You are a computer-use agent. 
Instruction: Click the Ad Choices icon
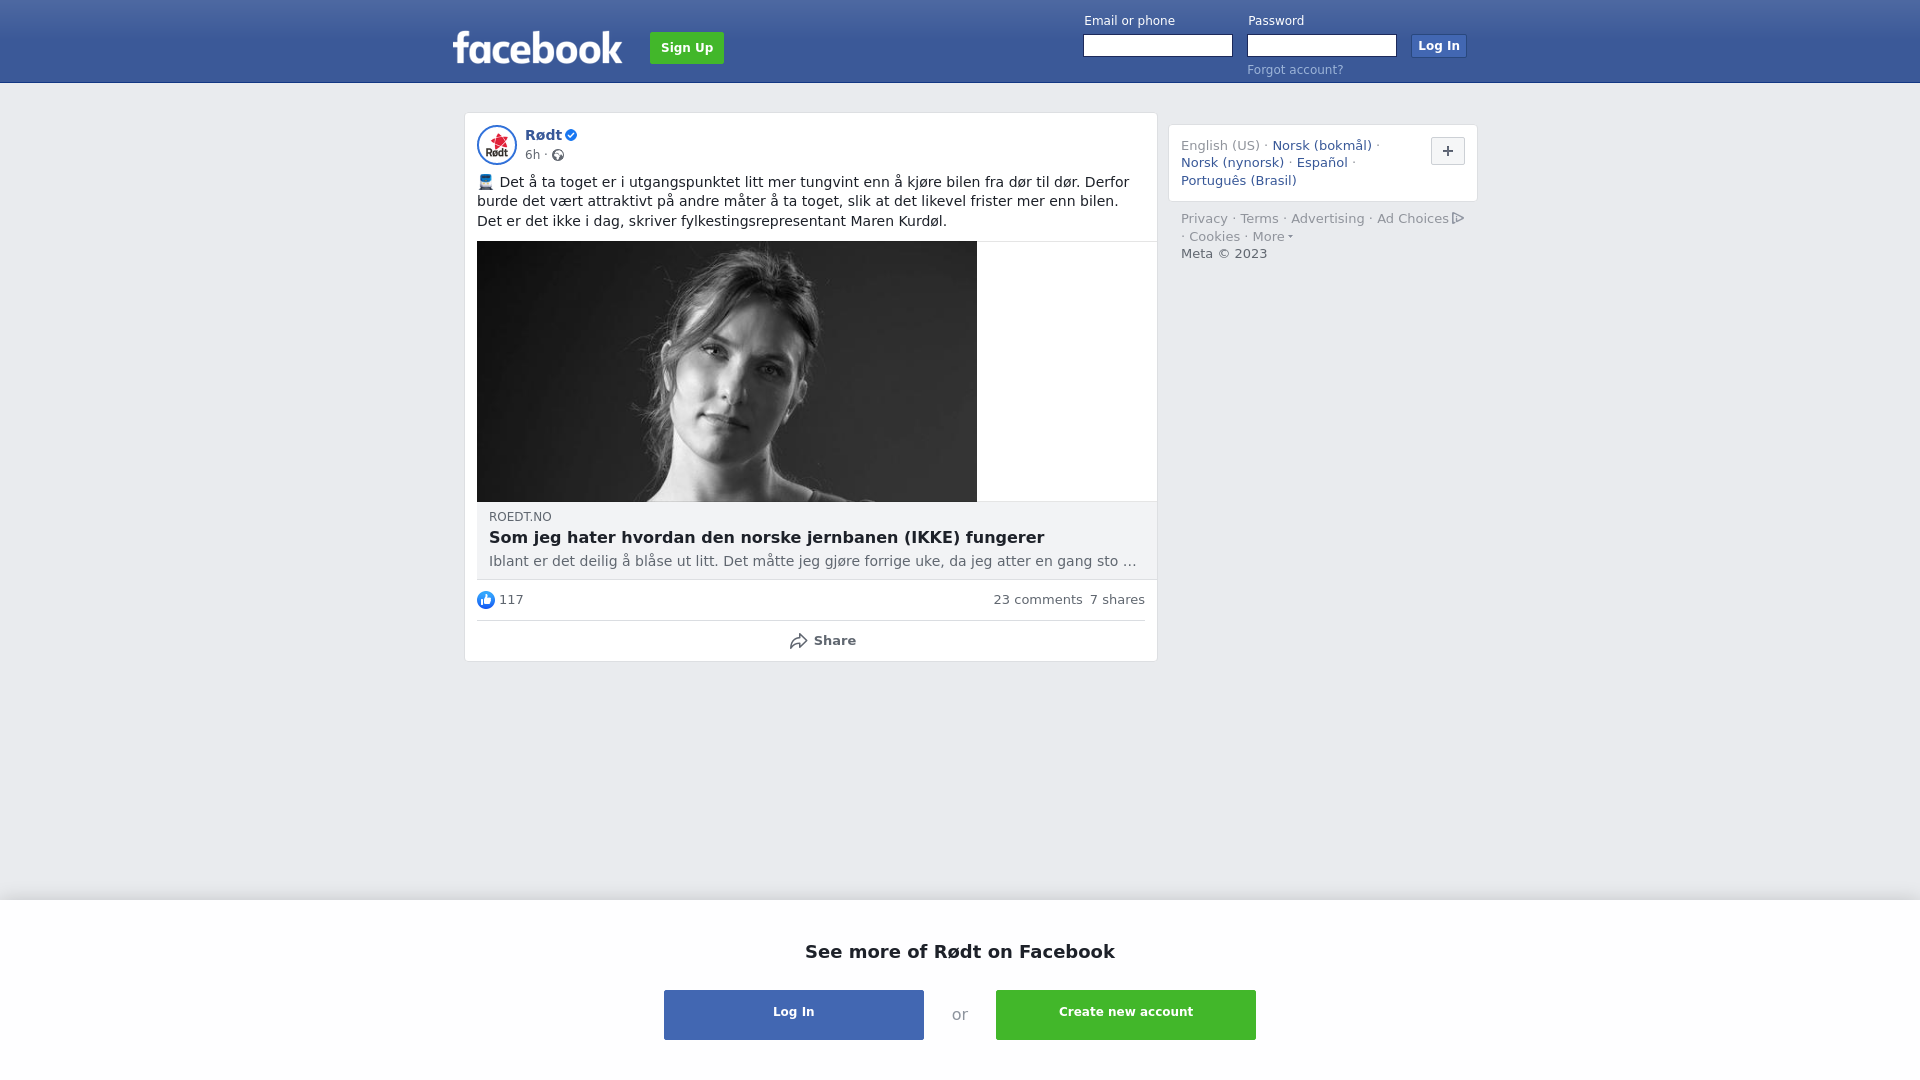(x=1458, y=218)
